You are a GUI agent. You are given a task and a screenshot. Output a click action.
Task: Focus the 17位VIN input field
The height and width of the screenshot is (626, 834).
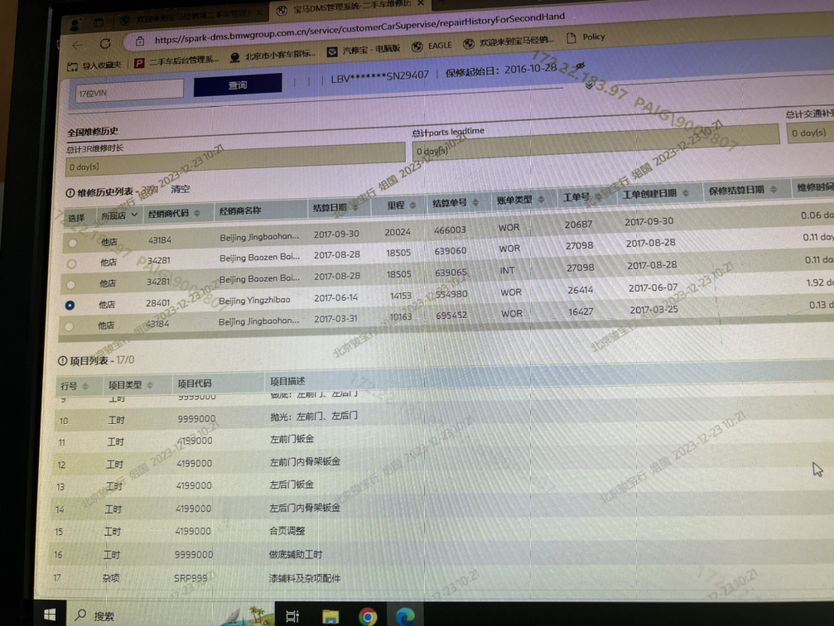click(x=129, y=91)
